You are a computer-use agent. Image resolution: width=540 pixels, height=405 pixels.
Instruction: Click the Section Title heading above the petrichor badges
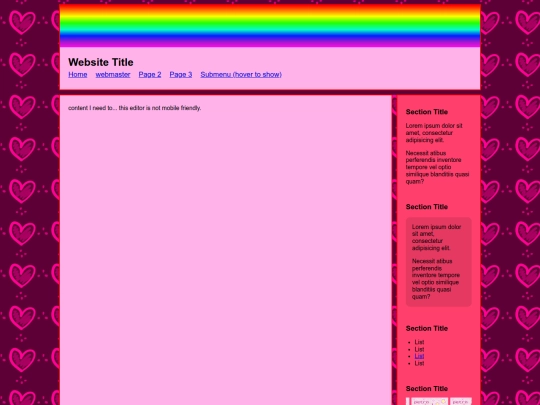[427, 389]
